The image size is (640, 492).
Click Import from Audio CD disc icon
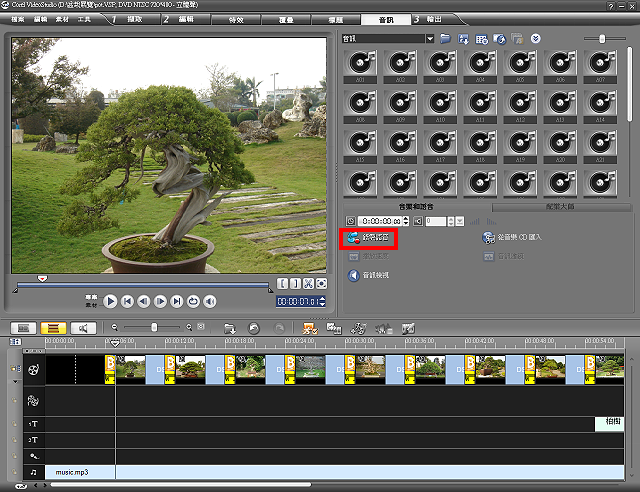click(488, 237)
